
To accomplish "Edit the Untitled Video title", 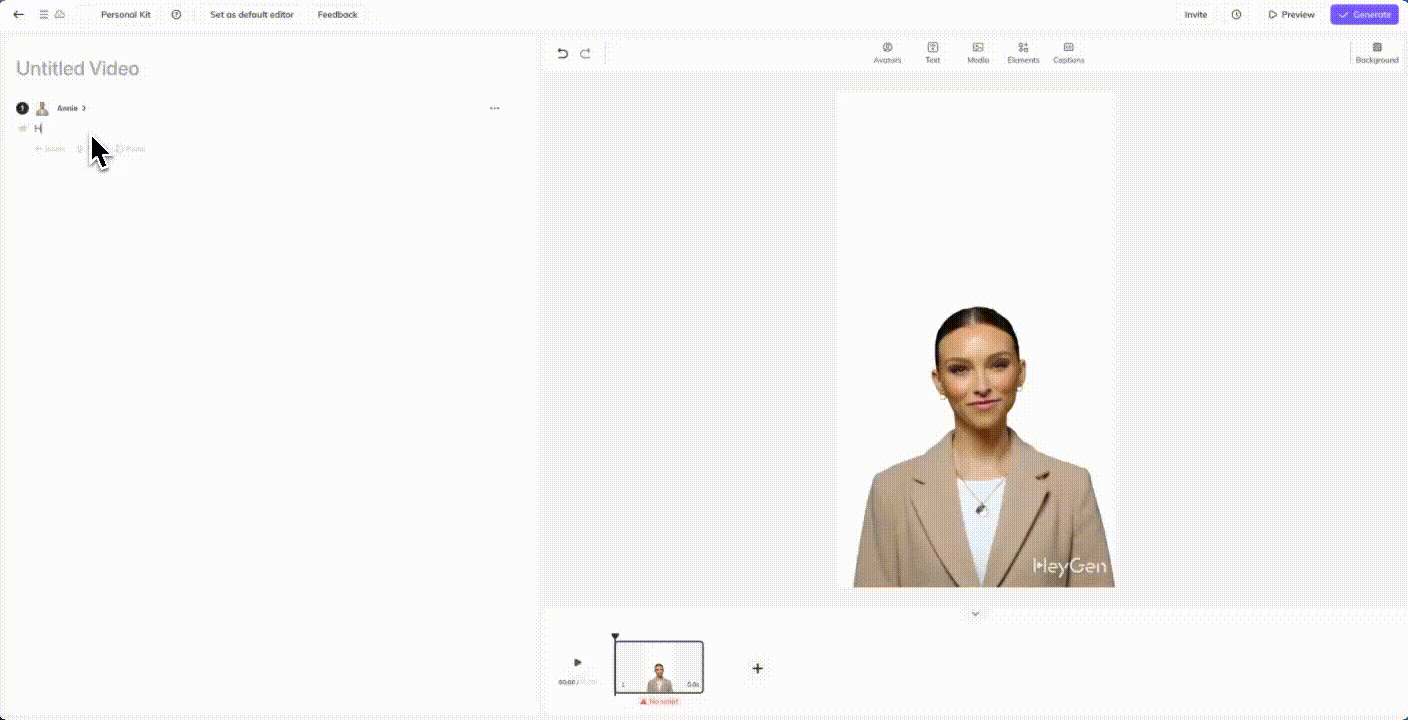I will [x=78, y=69].
